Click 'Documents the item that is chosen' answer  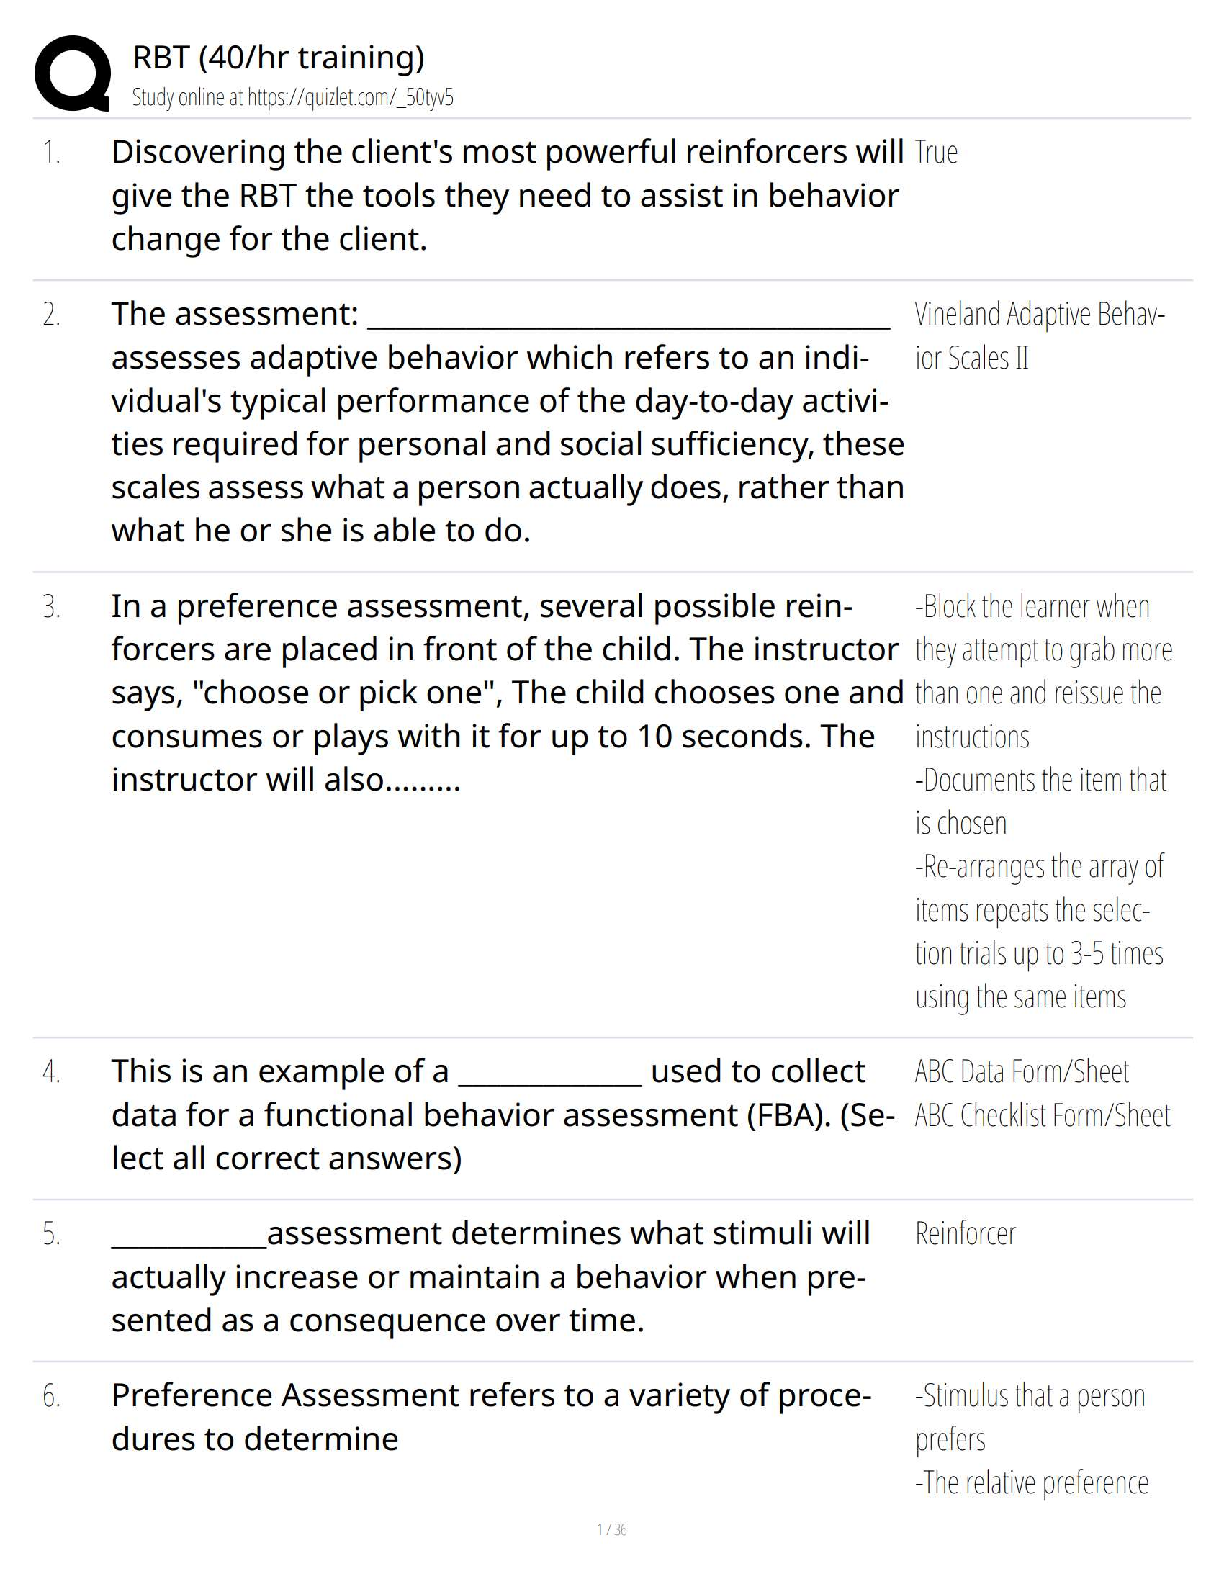click(x=1040, y=801)
